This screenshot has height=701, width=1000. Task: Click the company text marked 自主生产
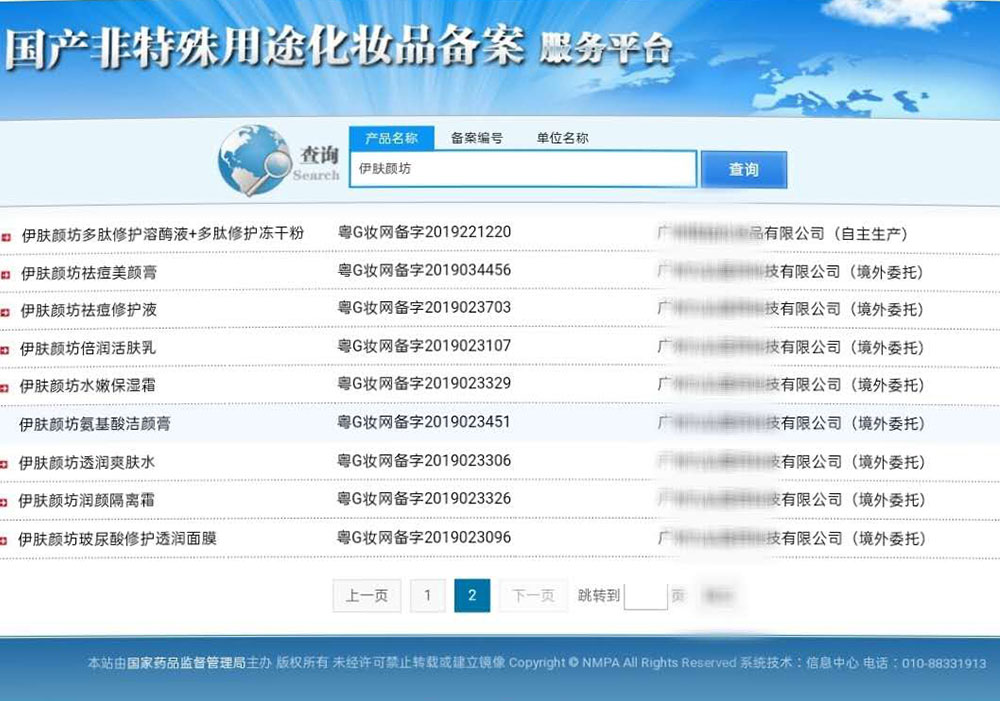tap(783, 233)
